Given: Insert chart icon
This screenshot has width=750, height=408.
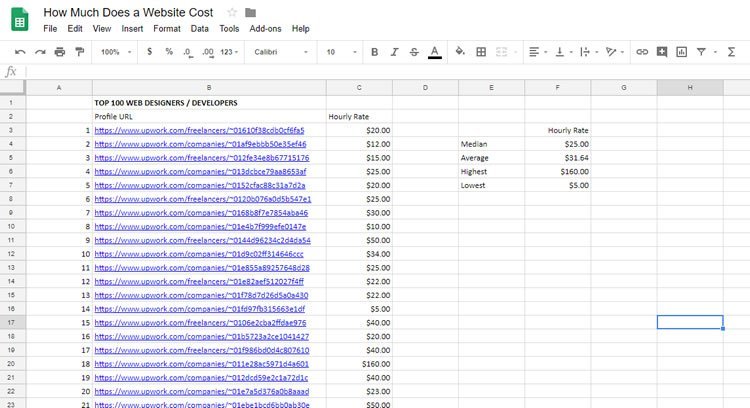Looking at the screenshot, I should pos(682,52).
